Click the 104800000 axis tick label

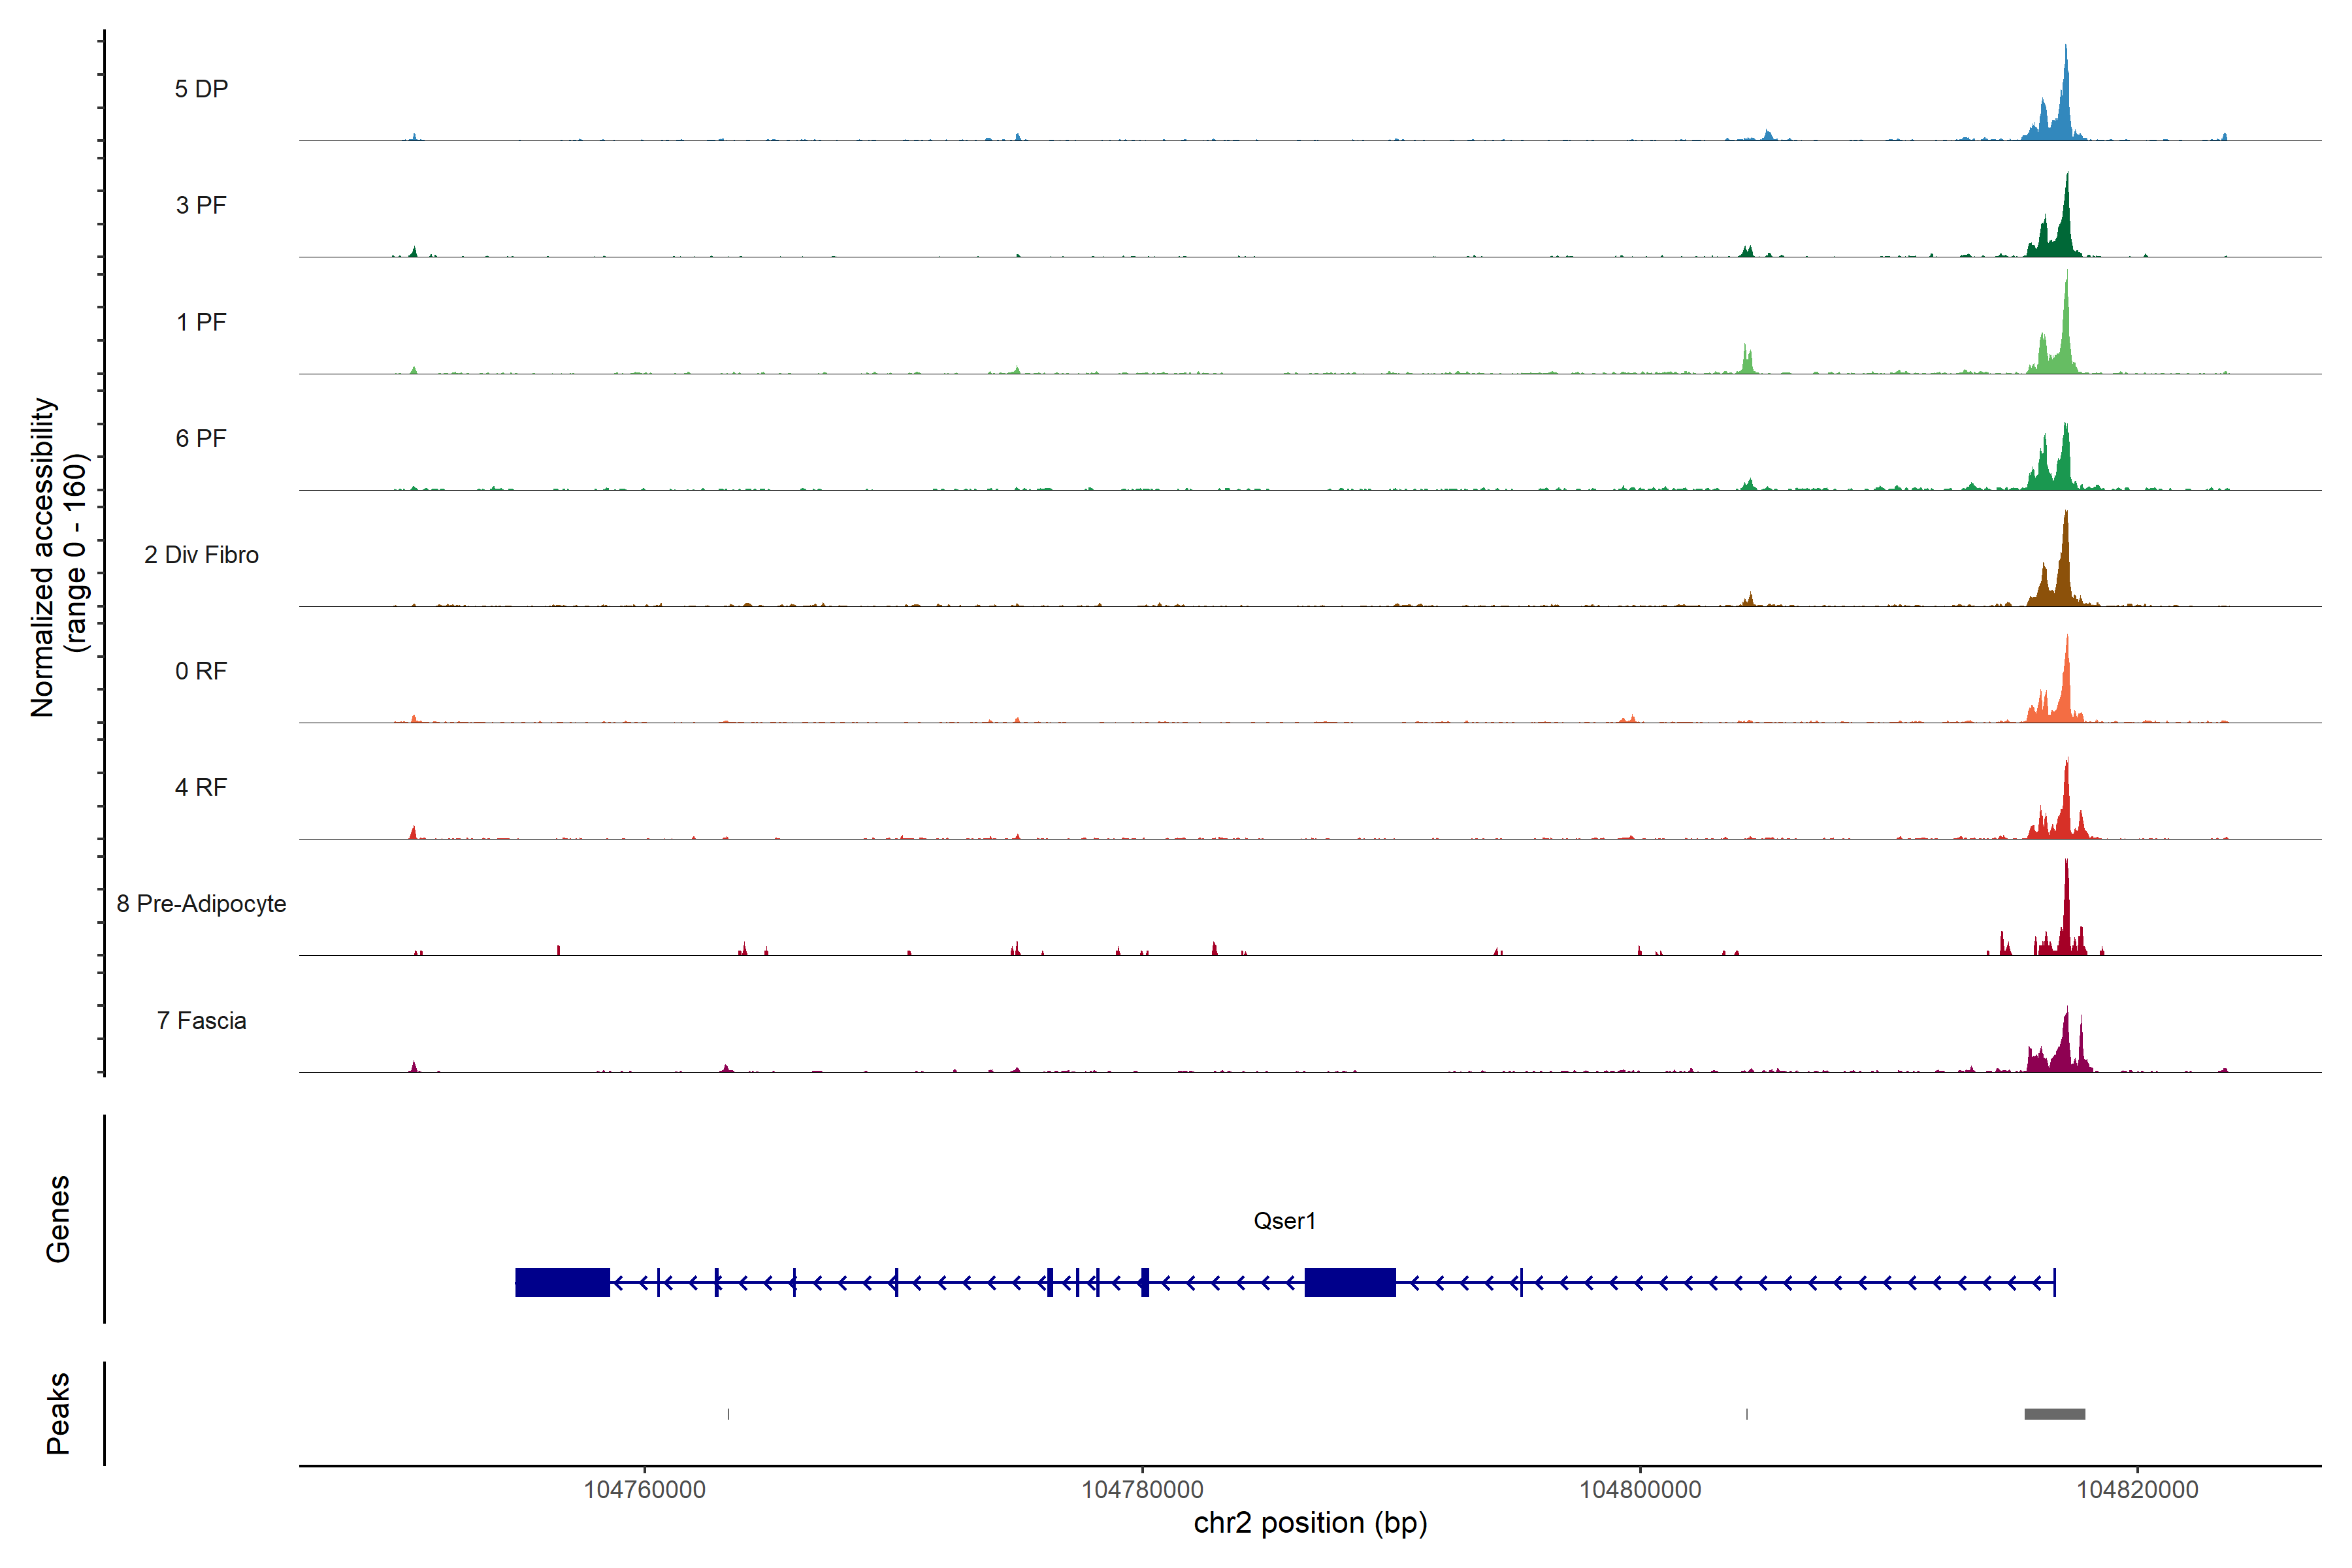[x=1640, y=1490]
